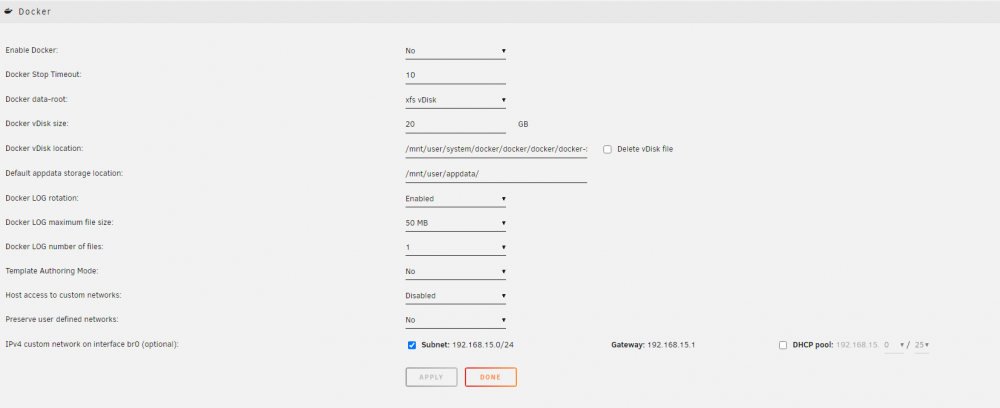Click the Delete vDisk file label
The height and width of the screenshot is (408, 1000).
(x=645, y=149)
